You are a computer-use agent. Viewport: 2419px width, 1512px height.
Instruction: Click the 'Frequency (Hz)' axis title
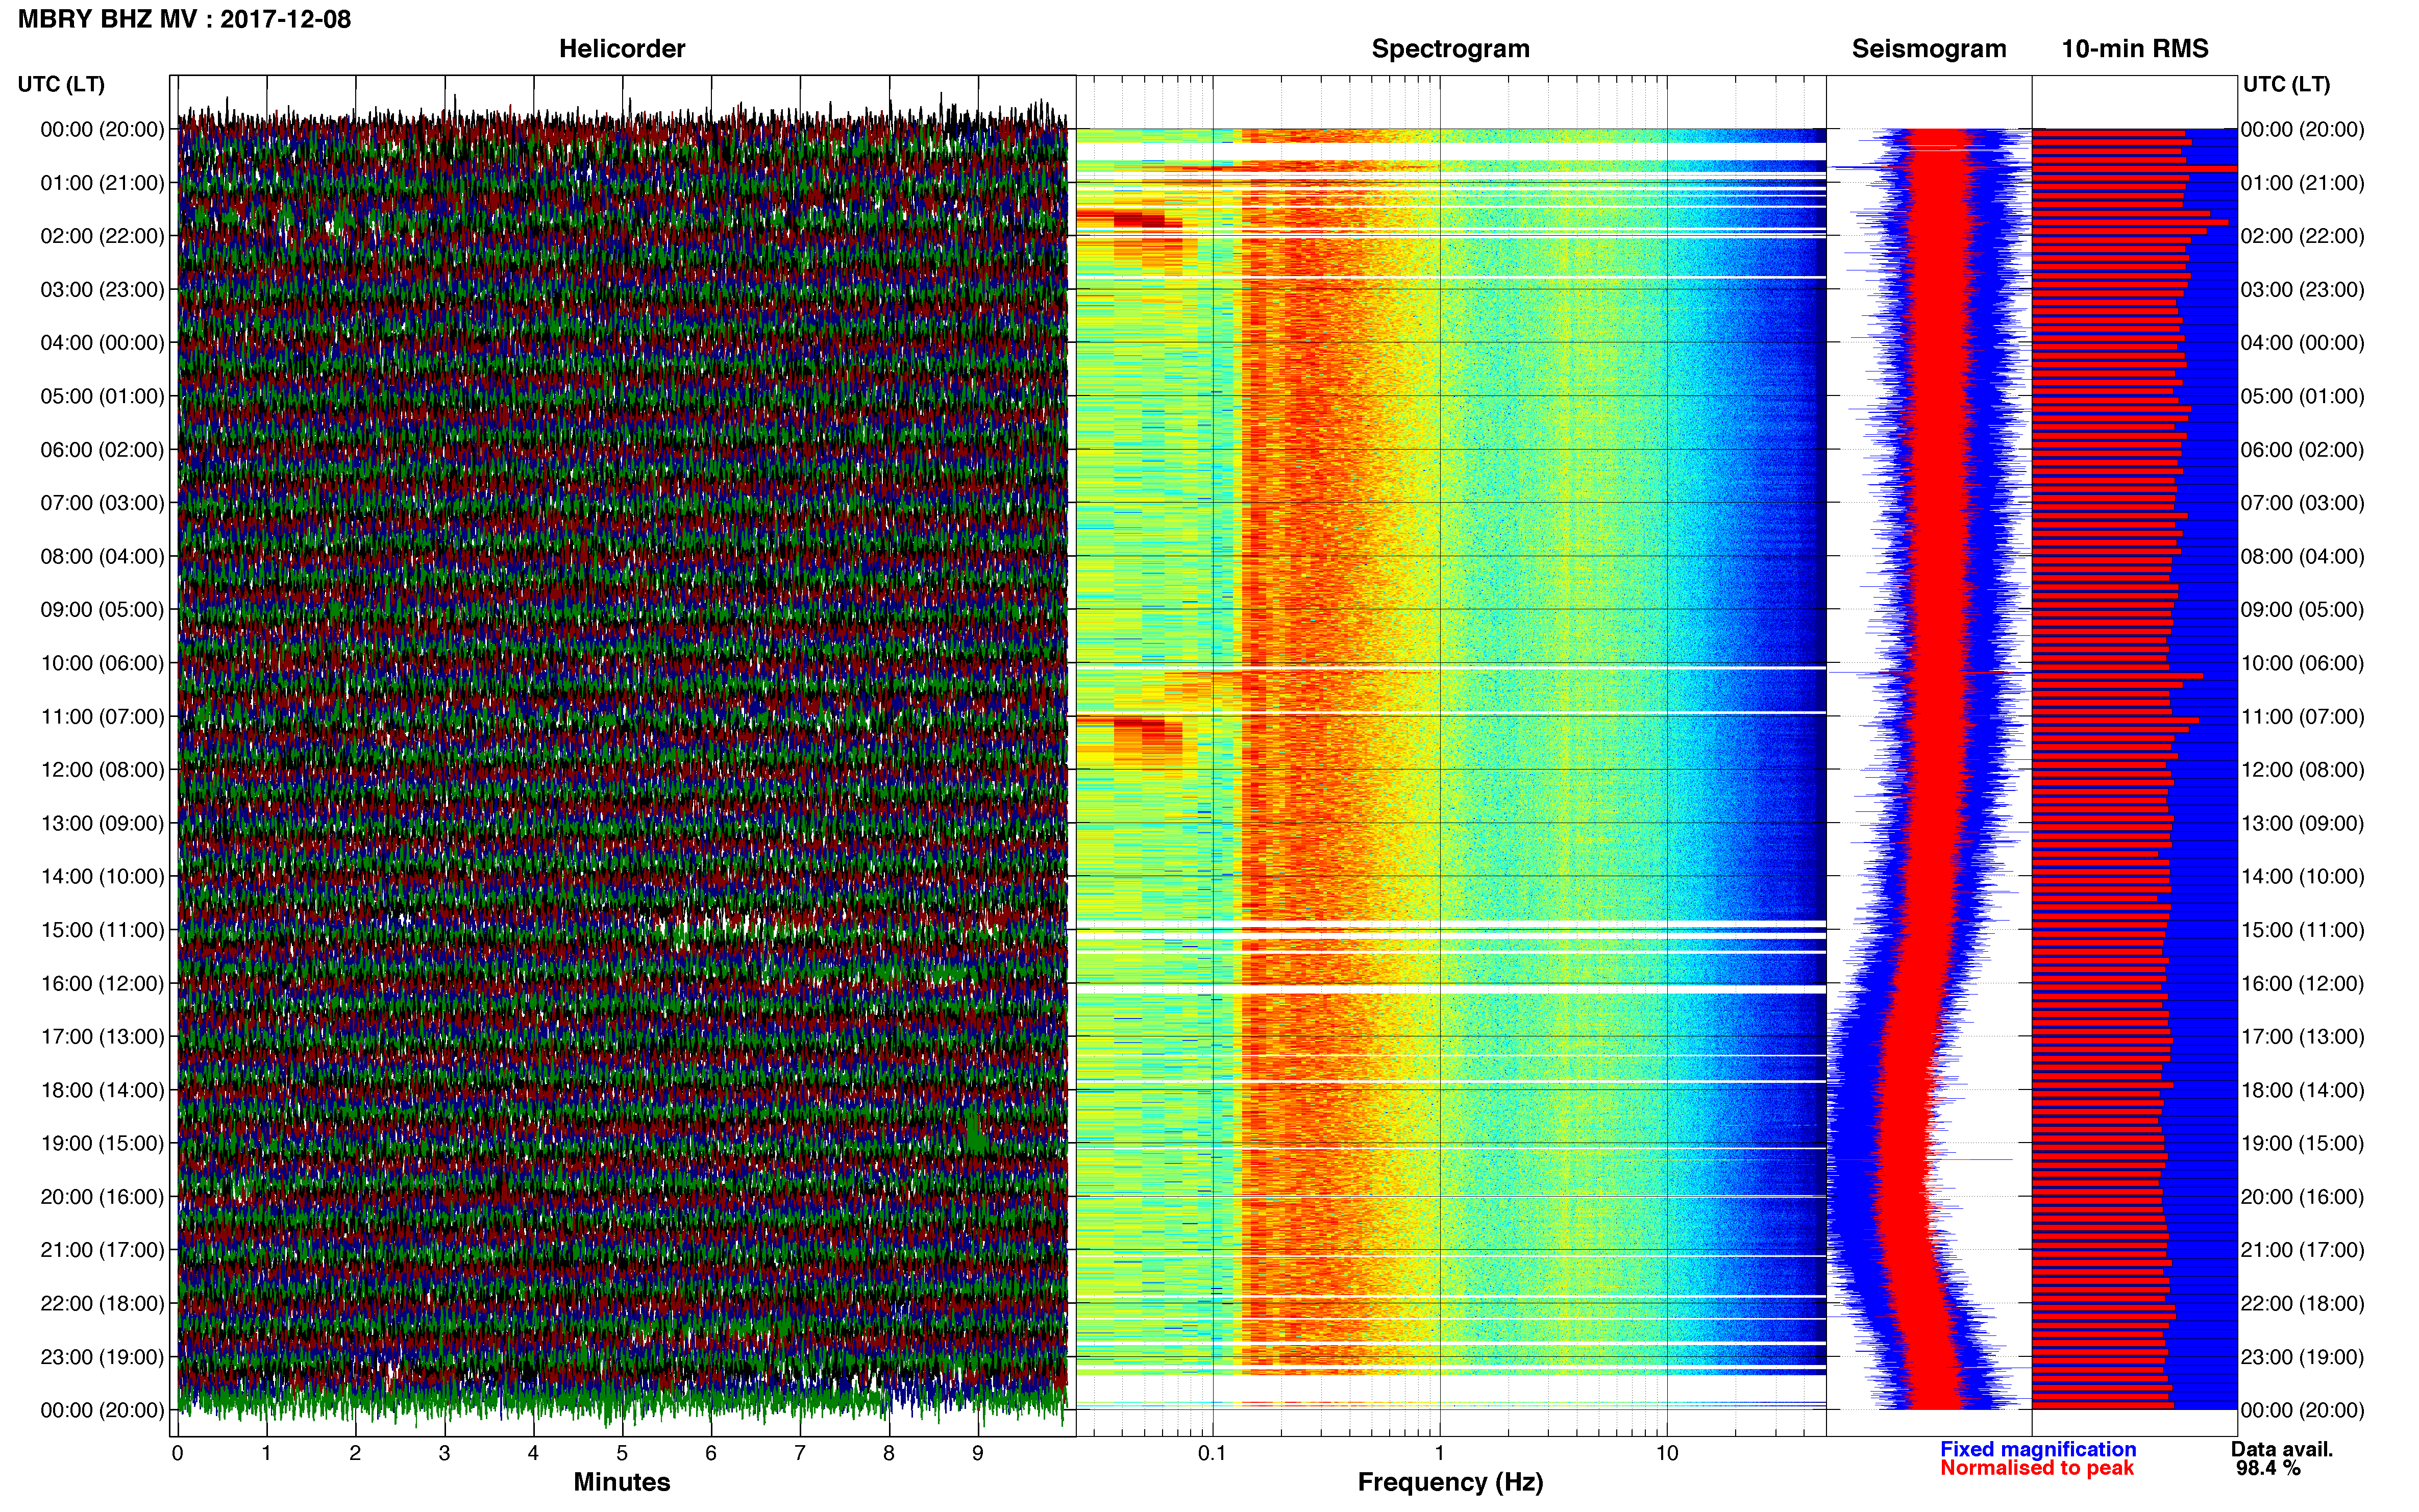[x=1450, y=1482]
